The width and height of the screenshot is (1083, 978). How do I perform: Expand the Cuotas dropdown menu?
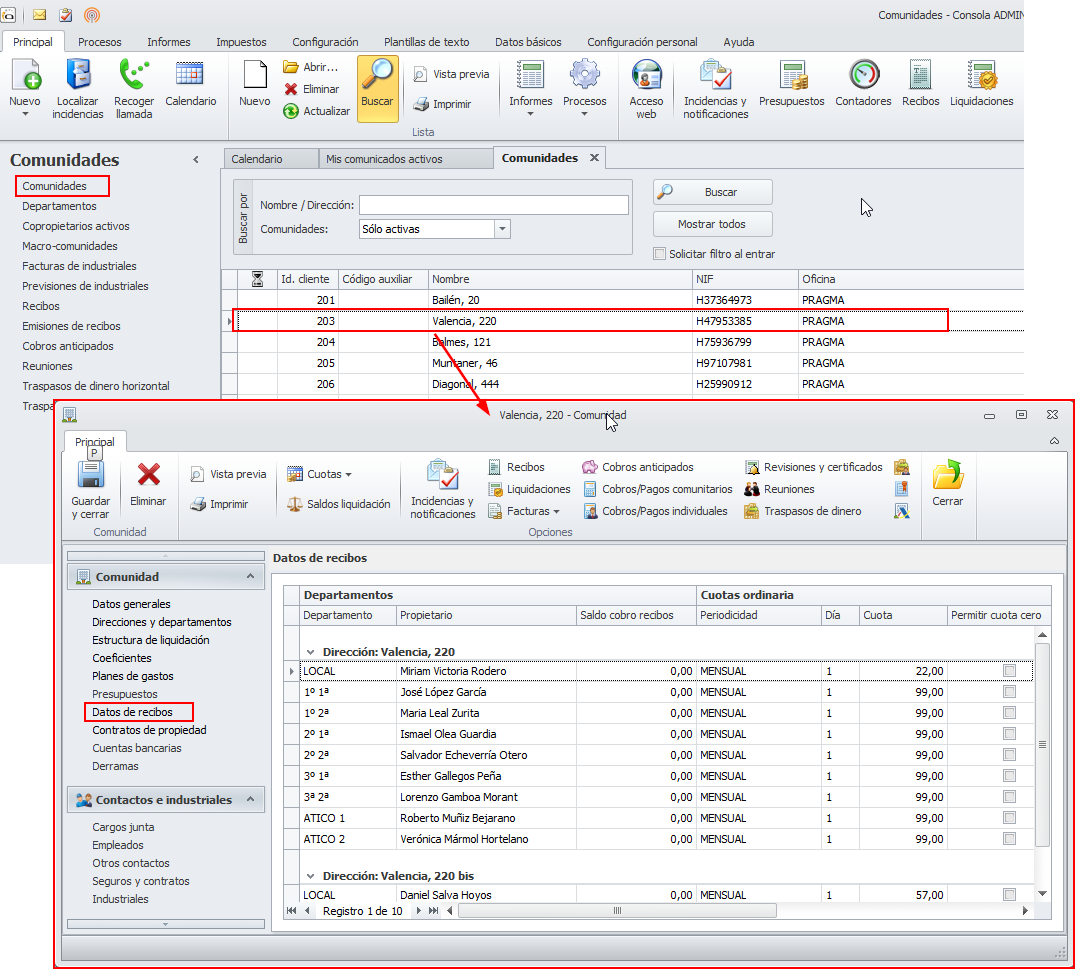point(348,474)
